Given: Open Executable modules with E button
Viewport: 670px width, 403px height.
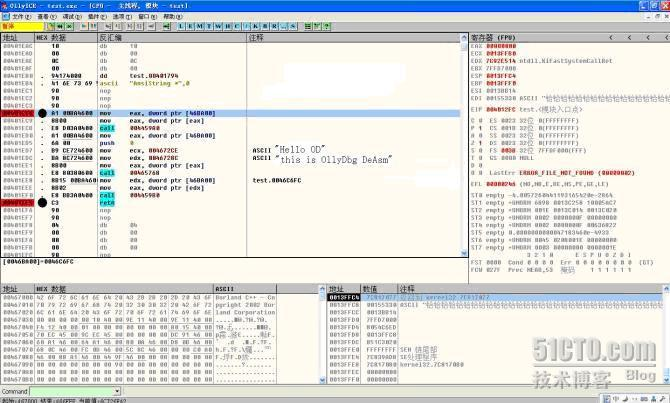Looking at the screenshot, I should pos(190,26).
